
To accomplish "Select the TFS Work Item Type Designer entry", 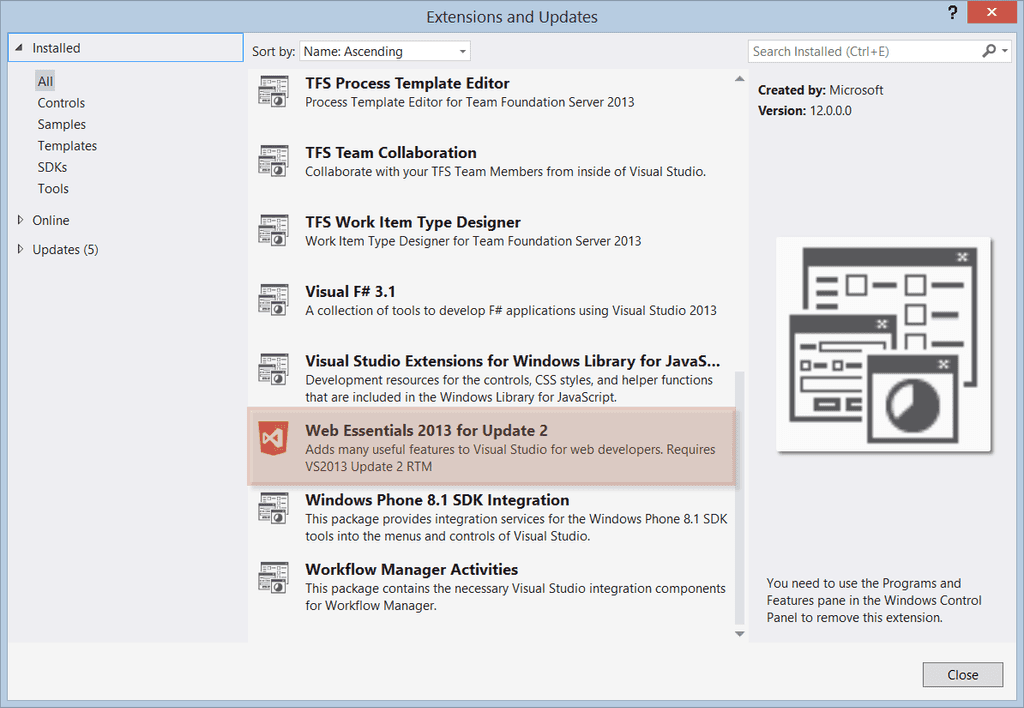I will (413, 222).
